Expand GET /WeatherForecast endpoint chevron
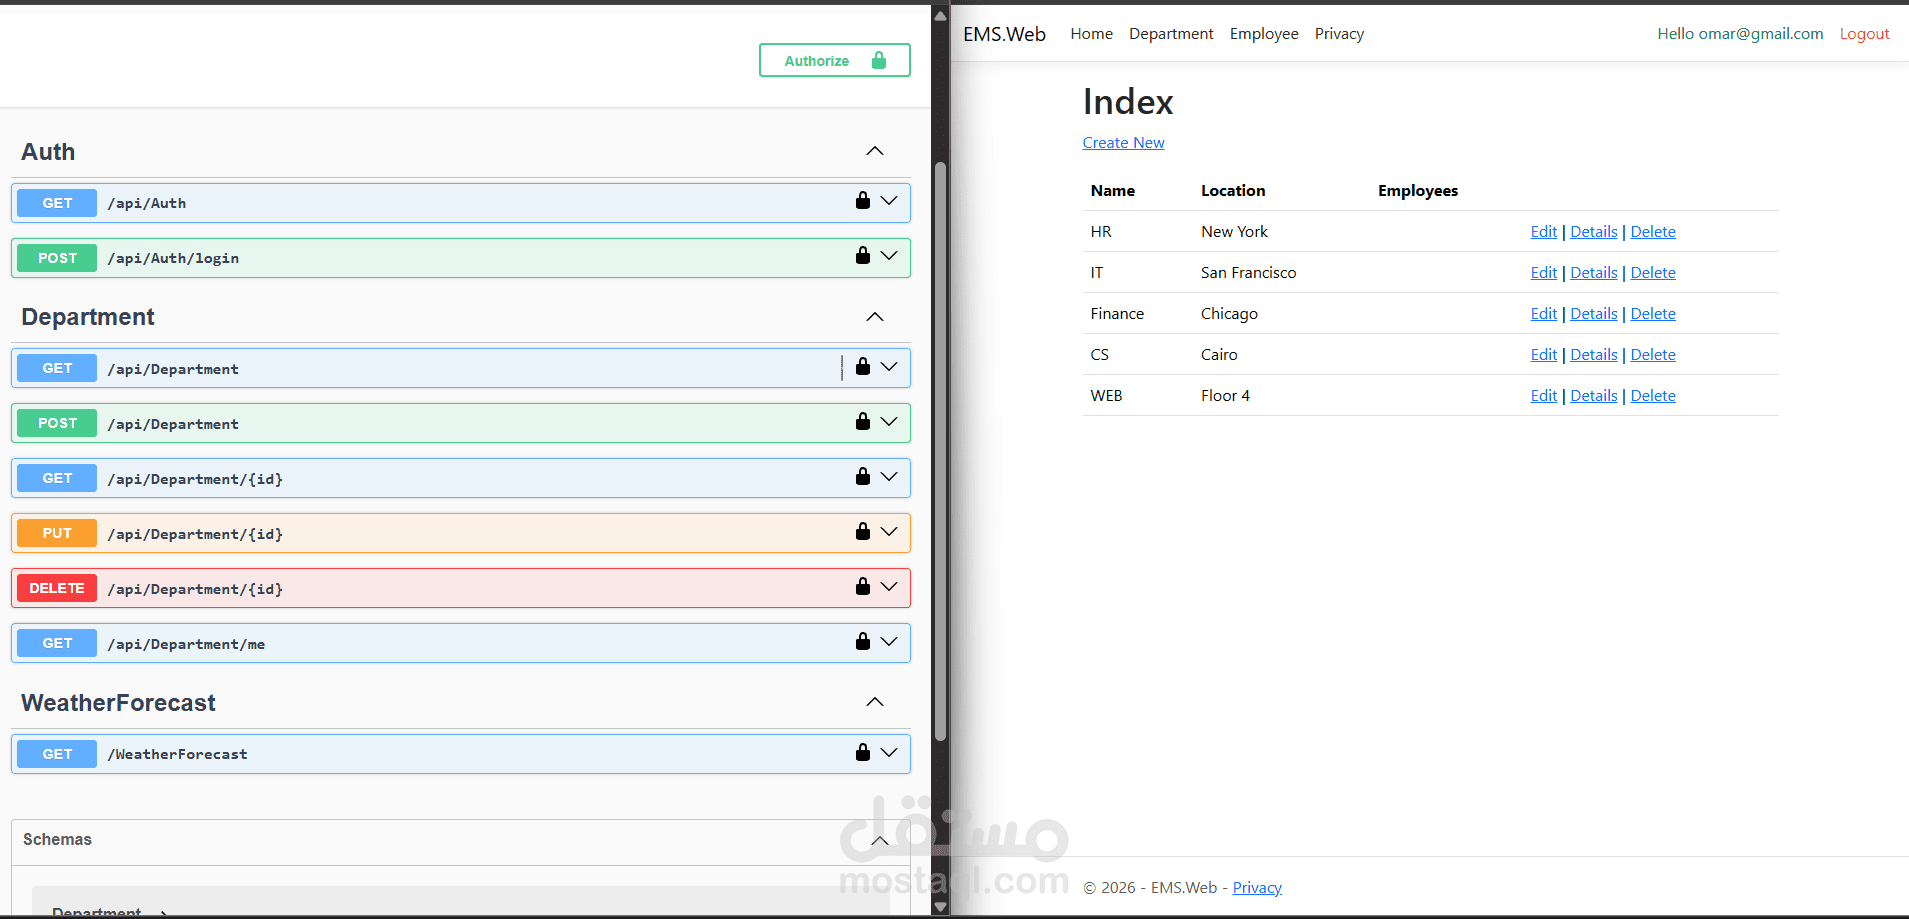 (x=889, y=753)
